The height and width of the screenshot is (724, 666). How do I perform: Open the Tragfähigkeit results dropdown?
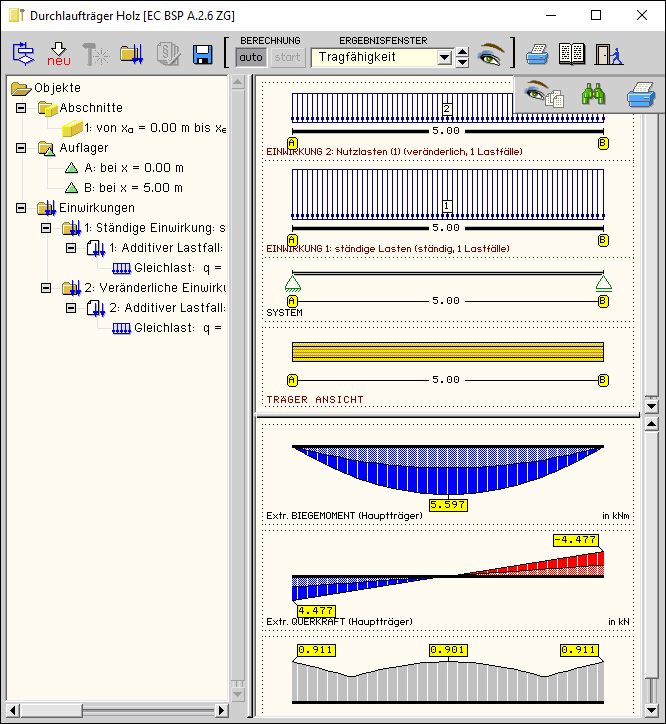(445, 57)
